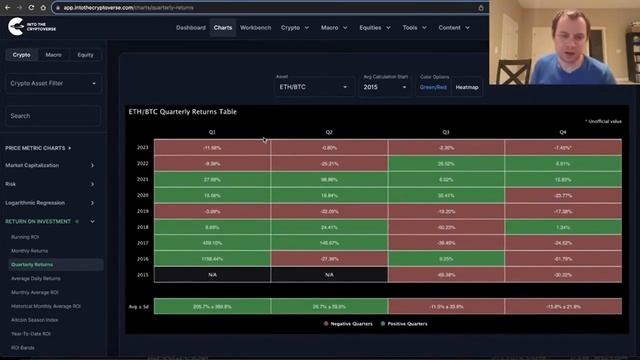Expand the Content nav menu
Image resolution: width=640 pixels, height=360 pixels.
[x=454, y=28]
